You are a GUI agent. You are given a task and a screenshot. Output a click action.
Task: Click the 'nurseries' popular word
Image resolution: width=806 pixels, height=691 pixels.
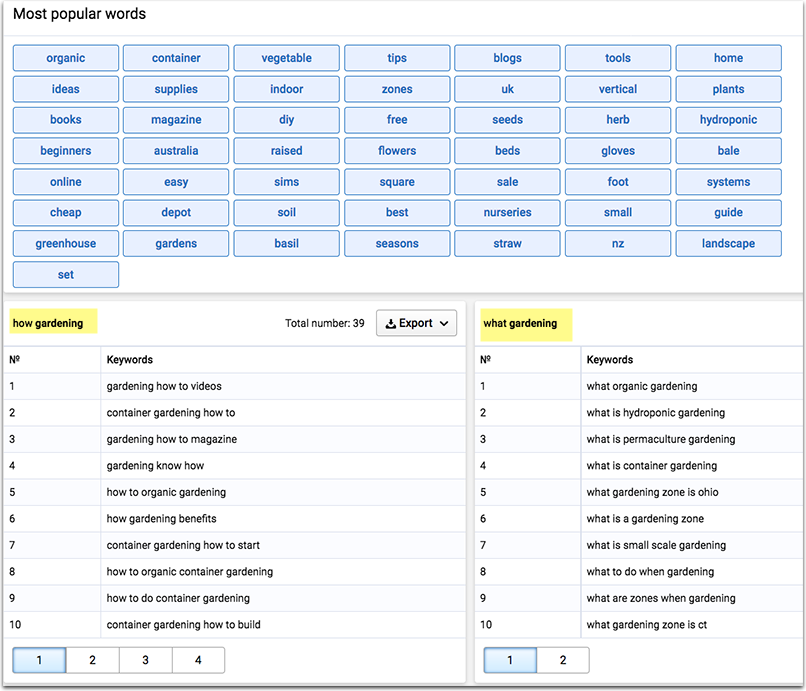507,213
